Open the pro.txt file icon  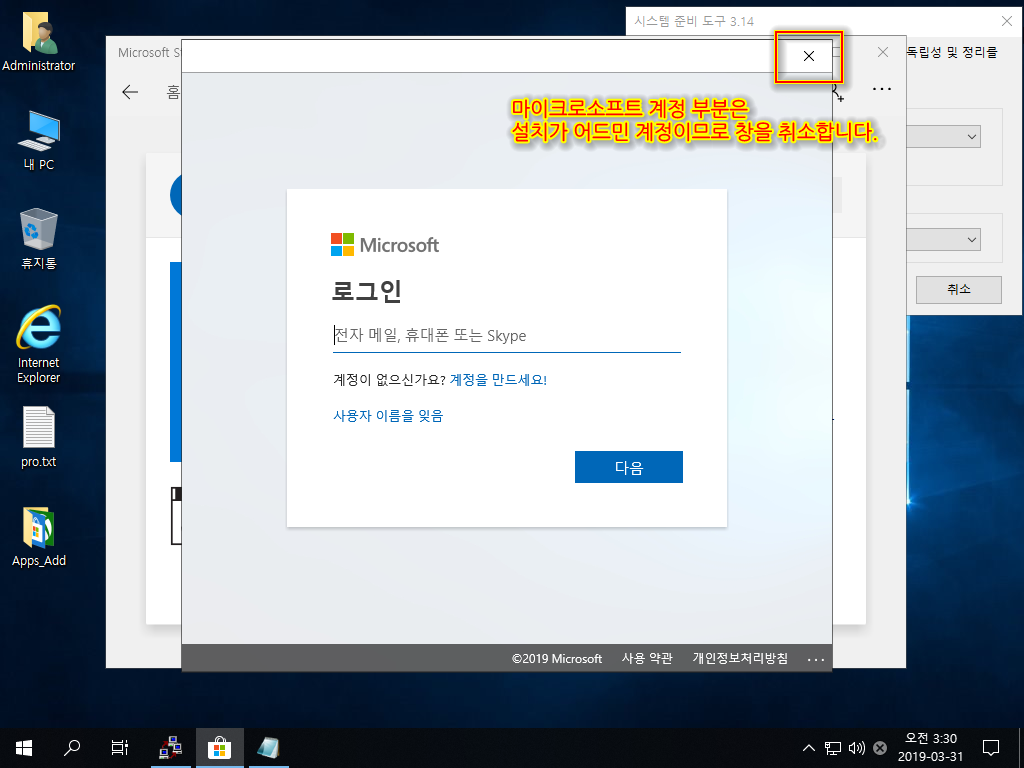coord(39,437)
